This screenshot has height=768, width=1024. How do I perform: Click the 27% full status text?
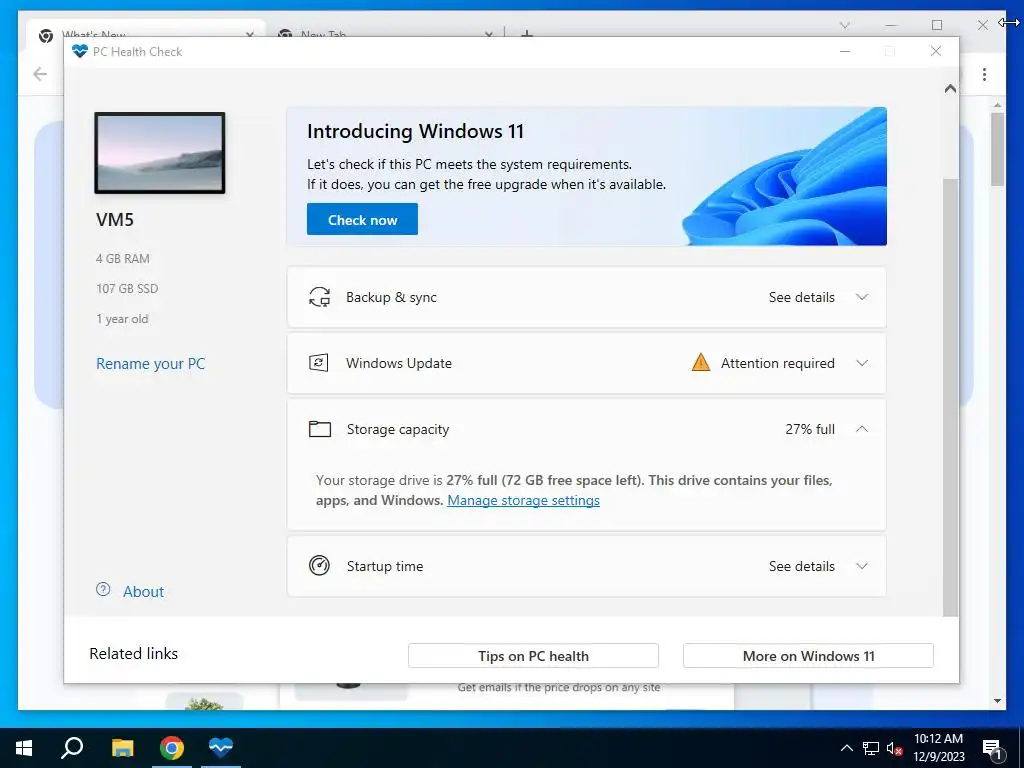coord(810,429)
